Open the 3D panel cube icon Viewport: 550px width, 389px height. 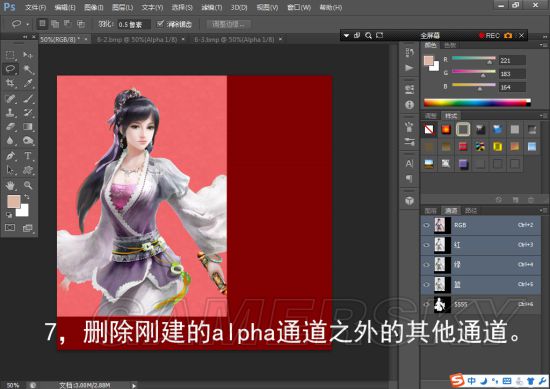pos(409,201)
